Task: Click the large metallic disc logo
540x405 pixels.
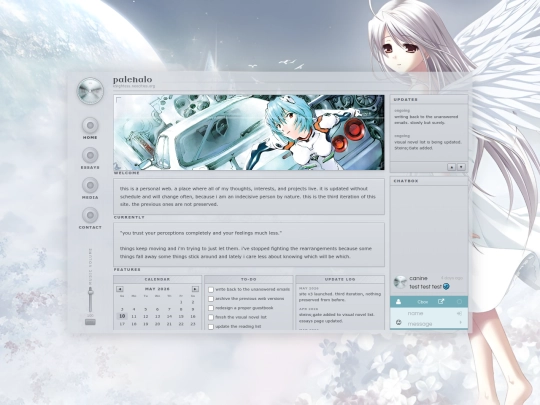Action: point(90,91)
